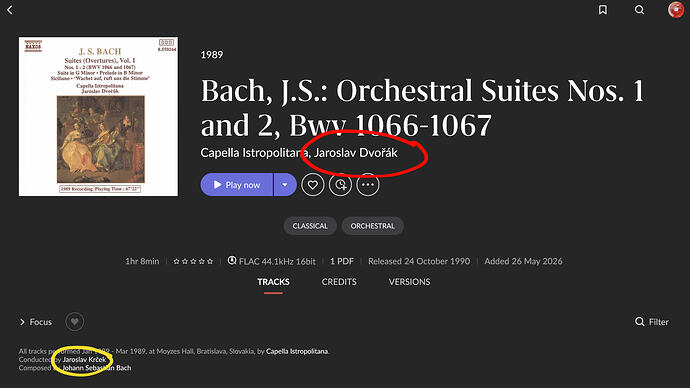Click the Play now button
Viewport: 690px width, 388px height.
[x=237, y=185]
